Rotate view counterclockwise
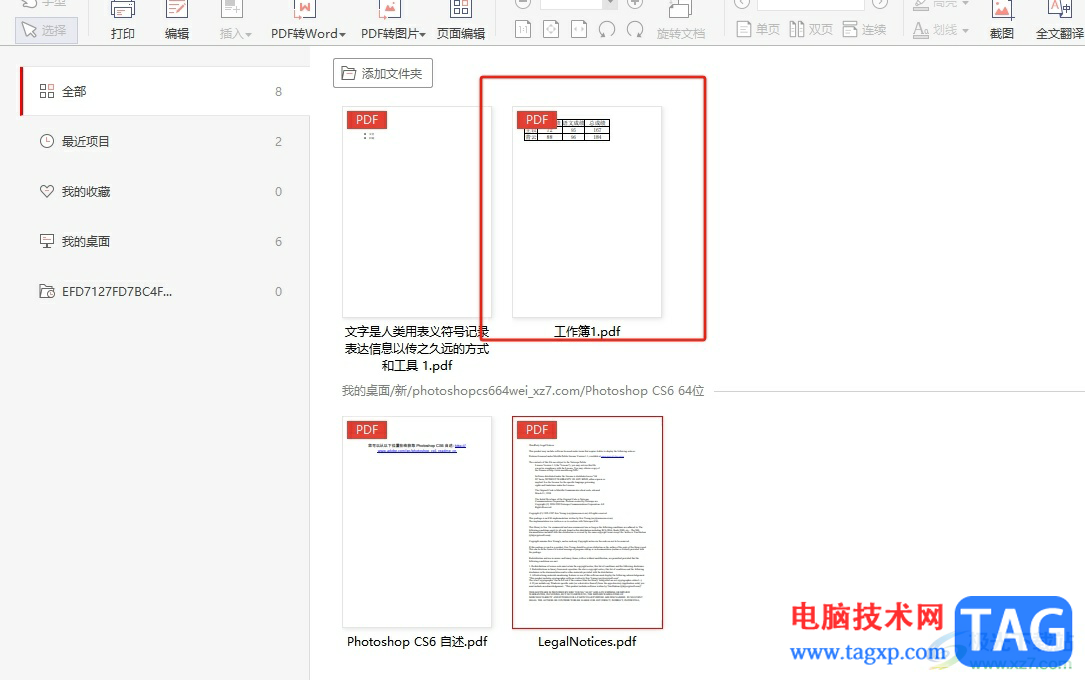The image size is (1085, 680). (607, 30)
